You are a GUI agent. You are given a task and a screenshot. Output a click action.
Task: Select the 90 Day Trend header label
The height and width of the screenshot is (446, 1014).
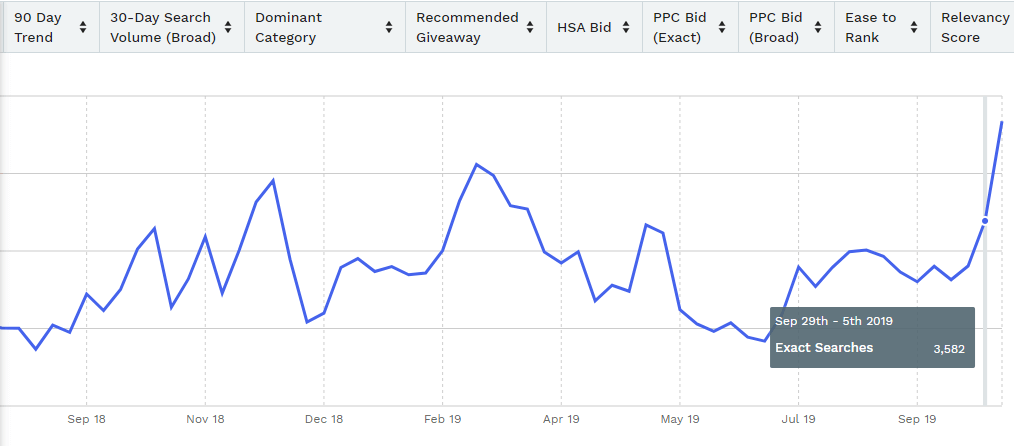[x=38, y=27]
